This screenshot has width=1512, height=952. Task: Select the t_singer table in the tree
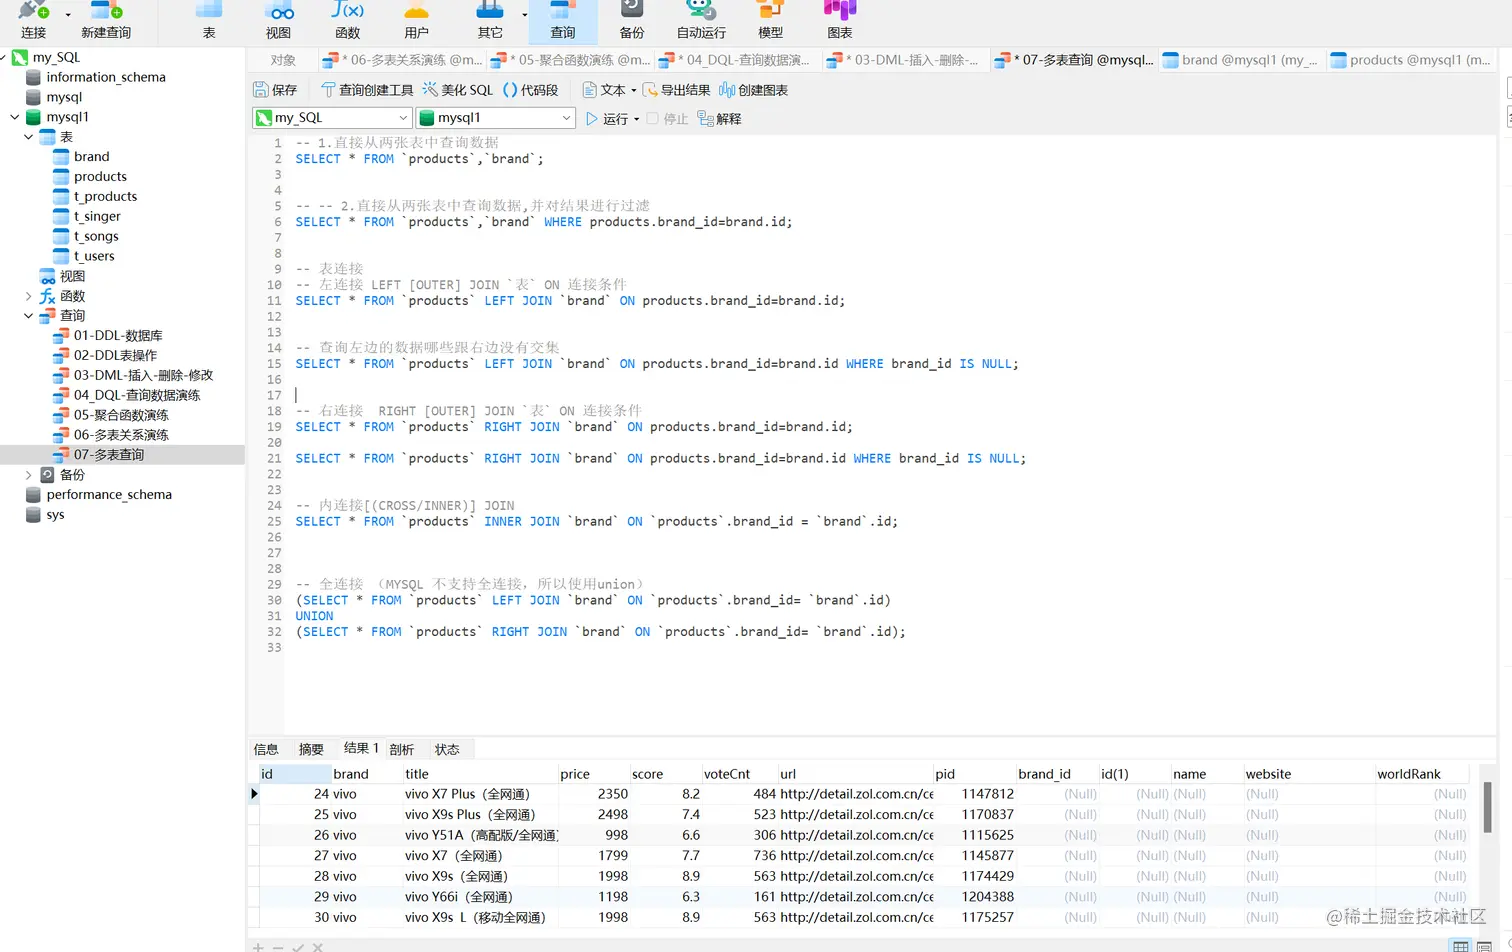tap(97, 216)
